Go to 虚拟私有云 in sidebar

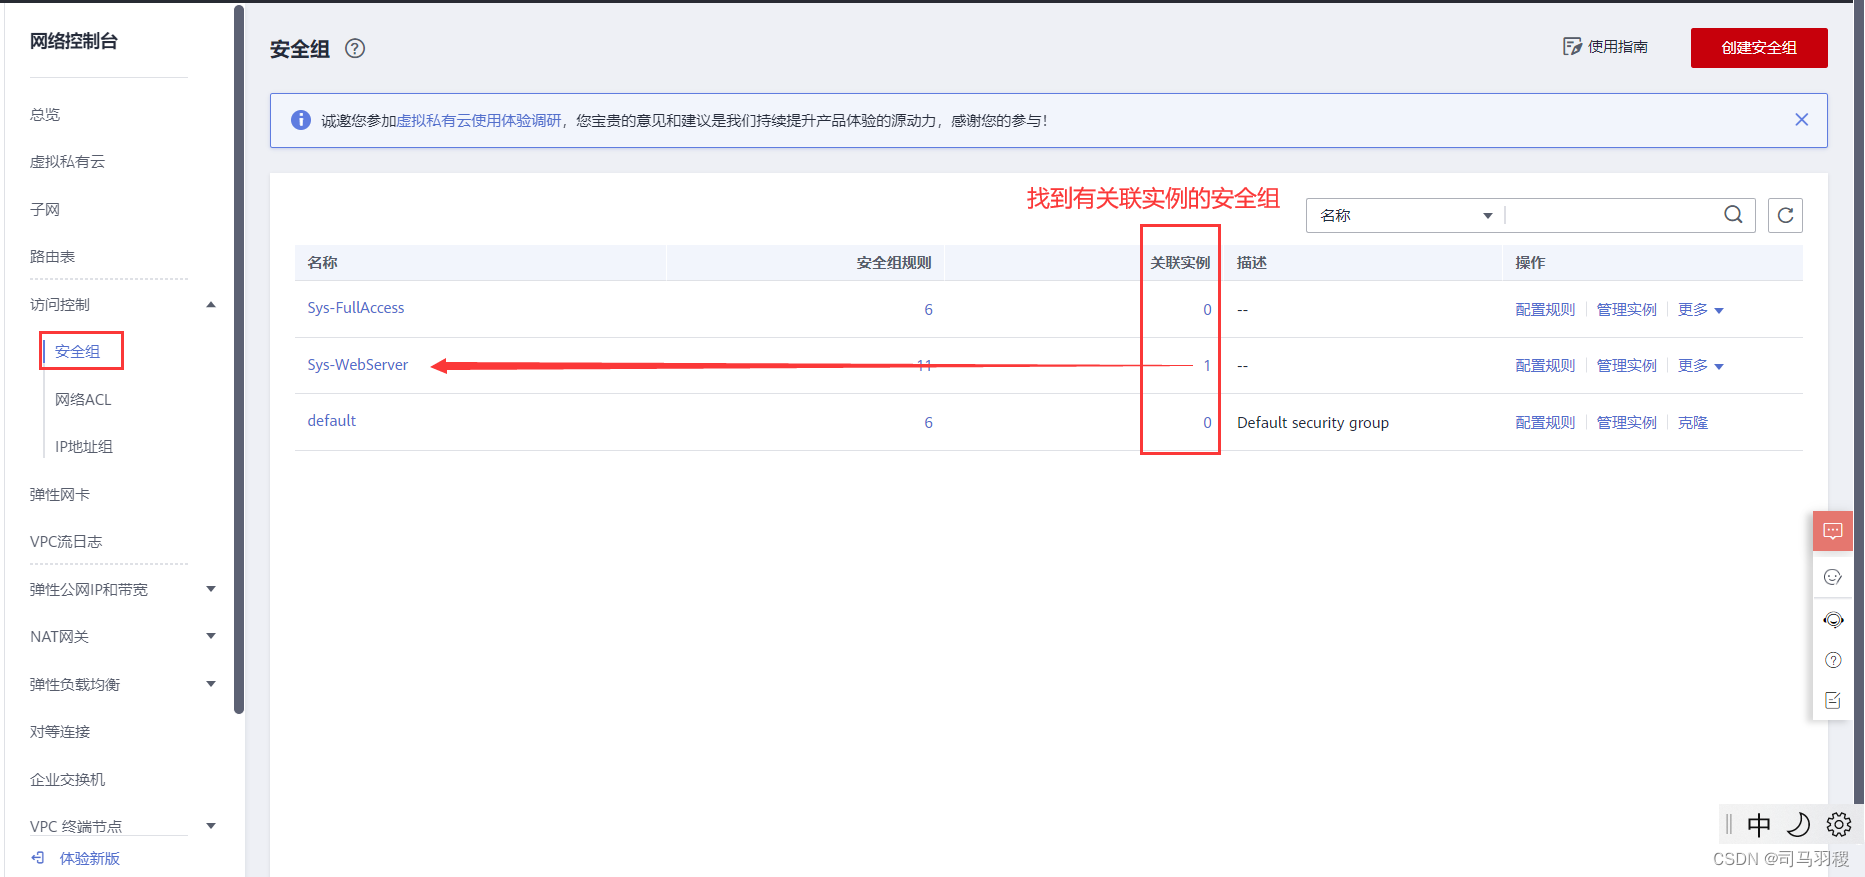pyautogui.click(x=67, y=162)
